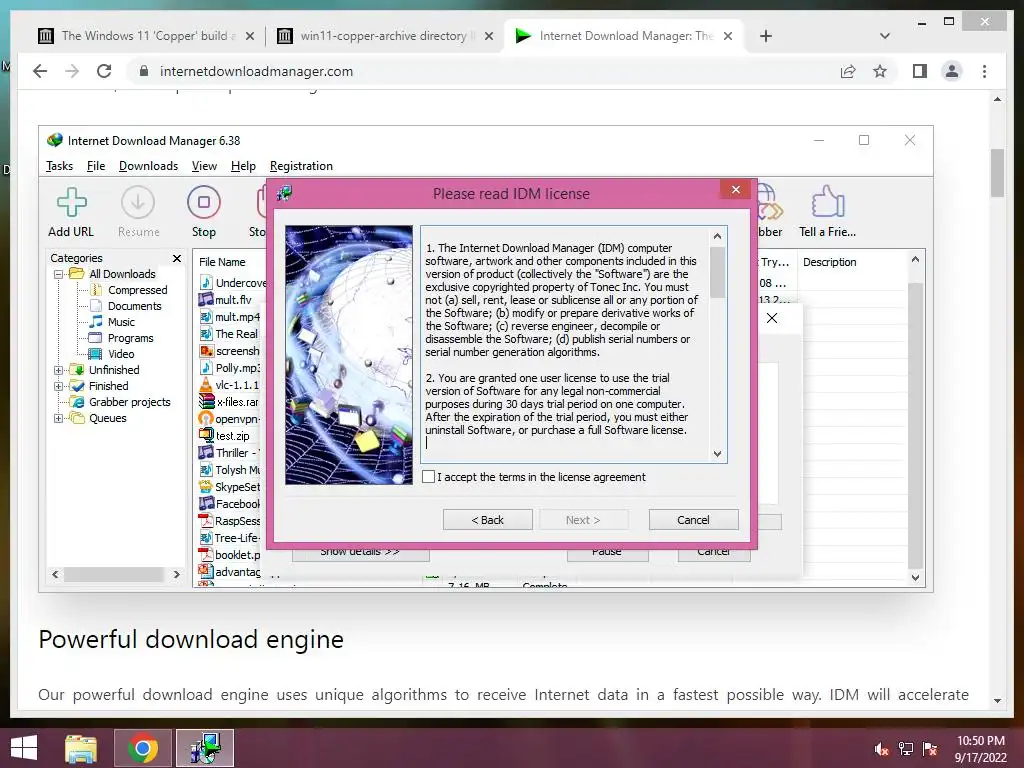This screenshot has width=1024, height=768.
Task: Close the Categories panel
Action: (x=176, y=259)
